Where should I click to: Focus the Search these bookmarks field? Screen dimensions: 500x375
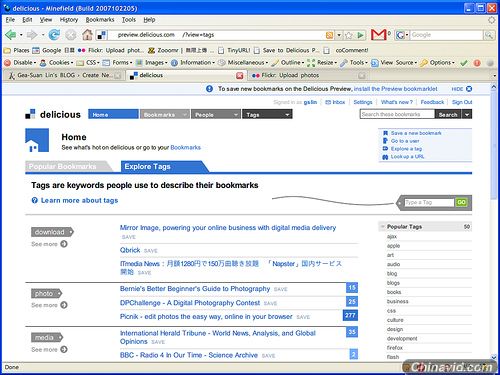tap(397, 114)
